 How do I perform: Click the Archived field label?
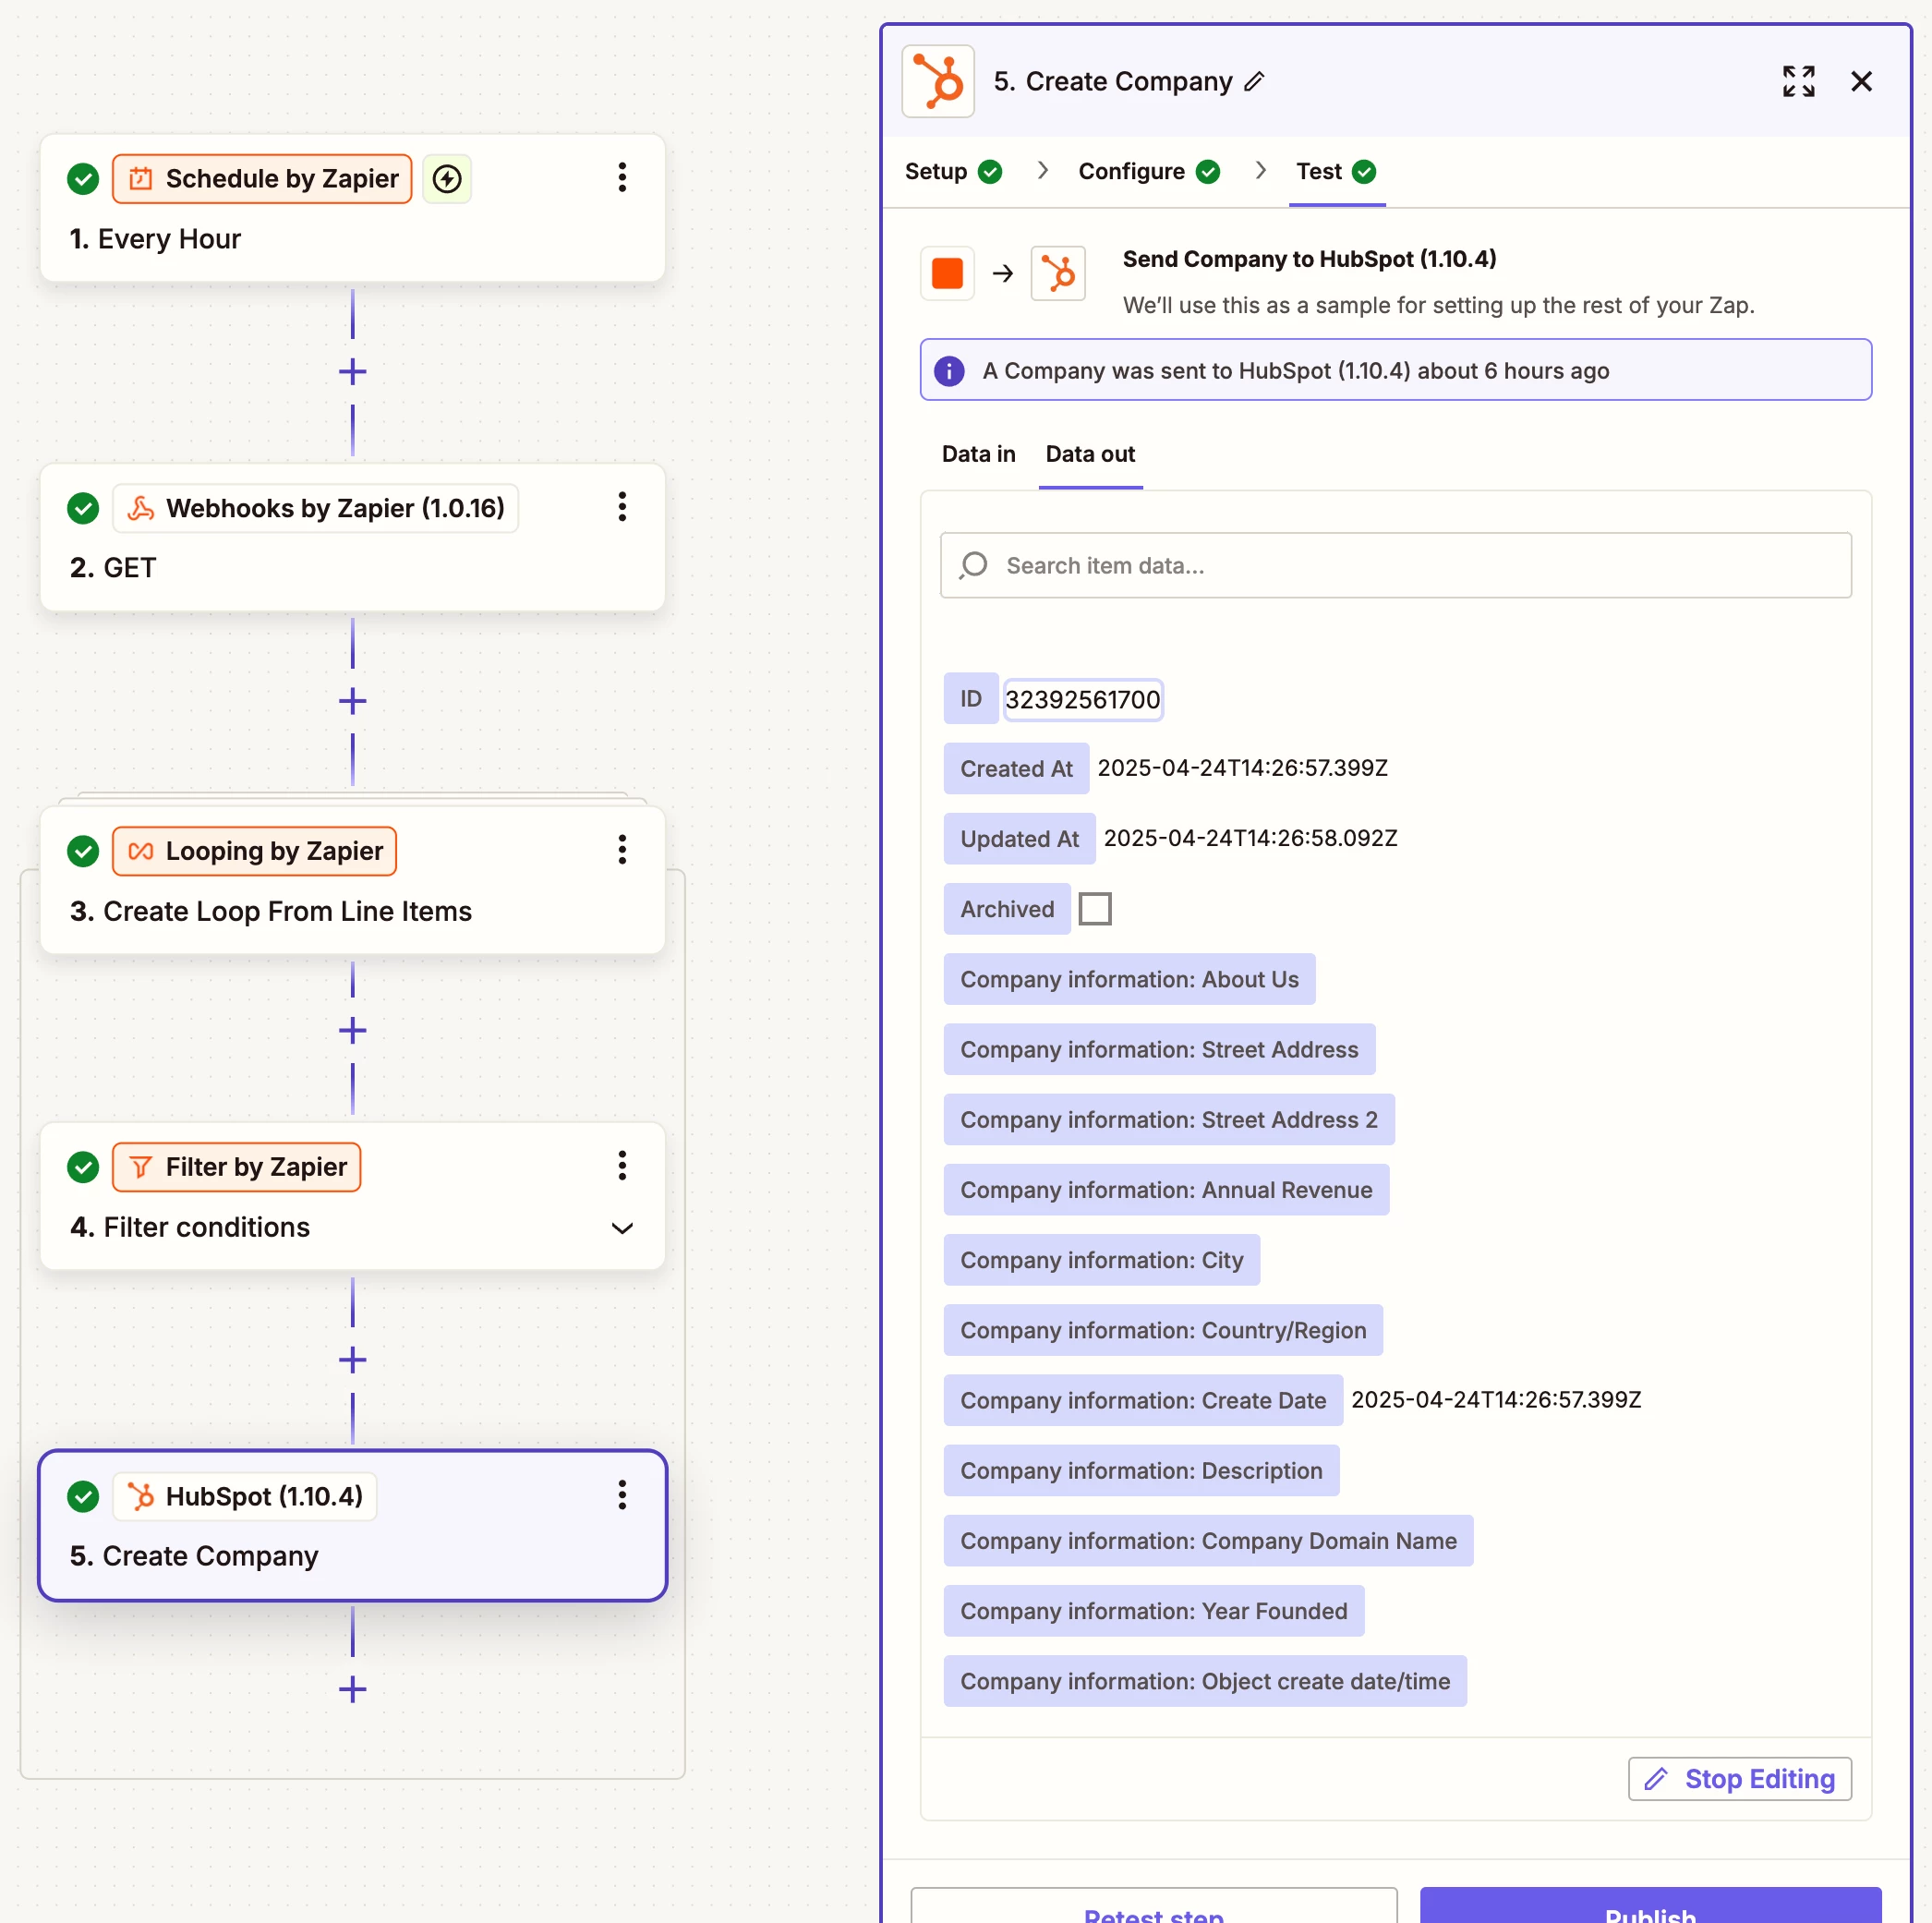point(1007,908)
